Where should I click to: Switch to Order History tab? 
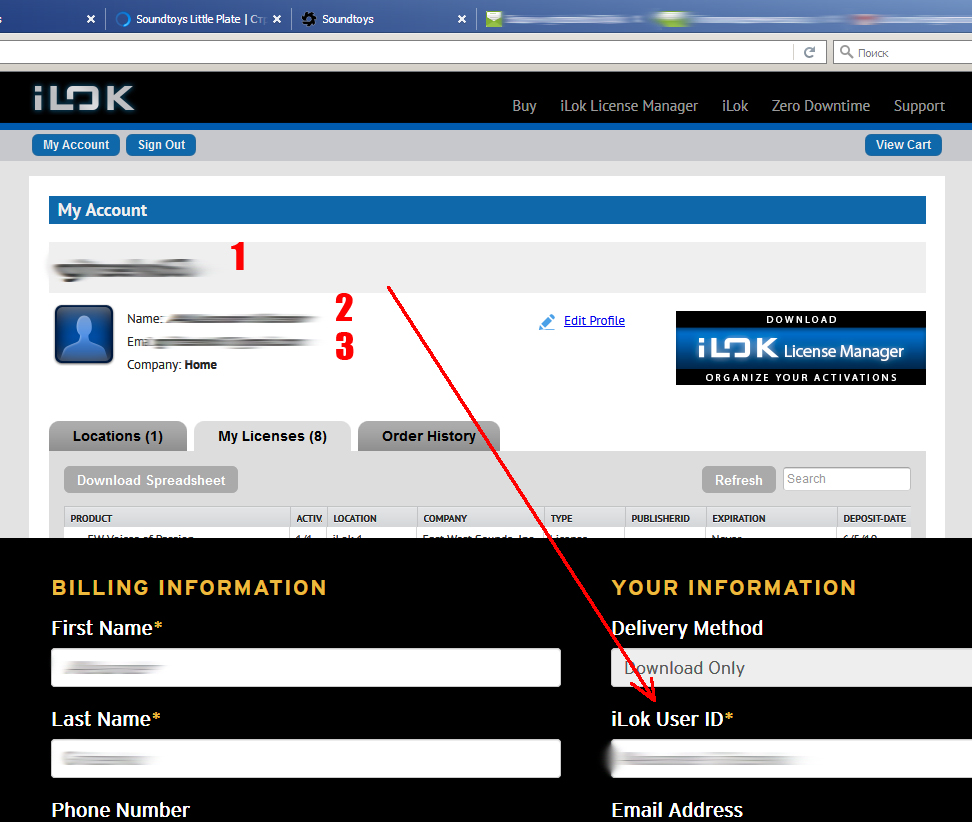pos(428,436)
